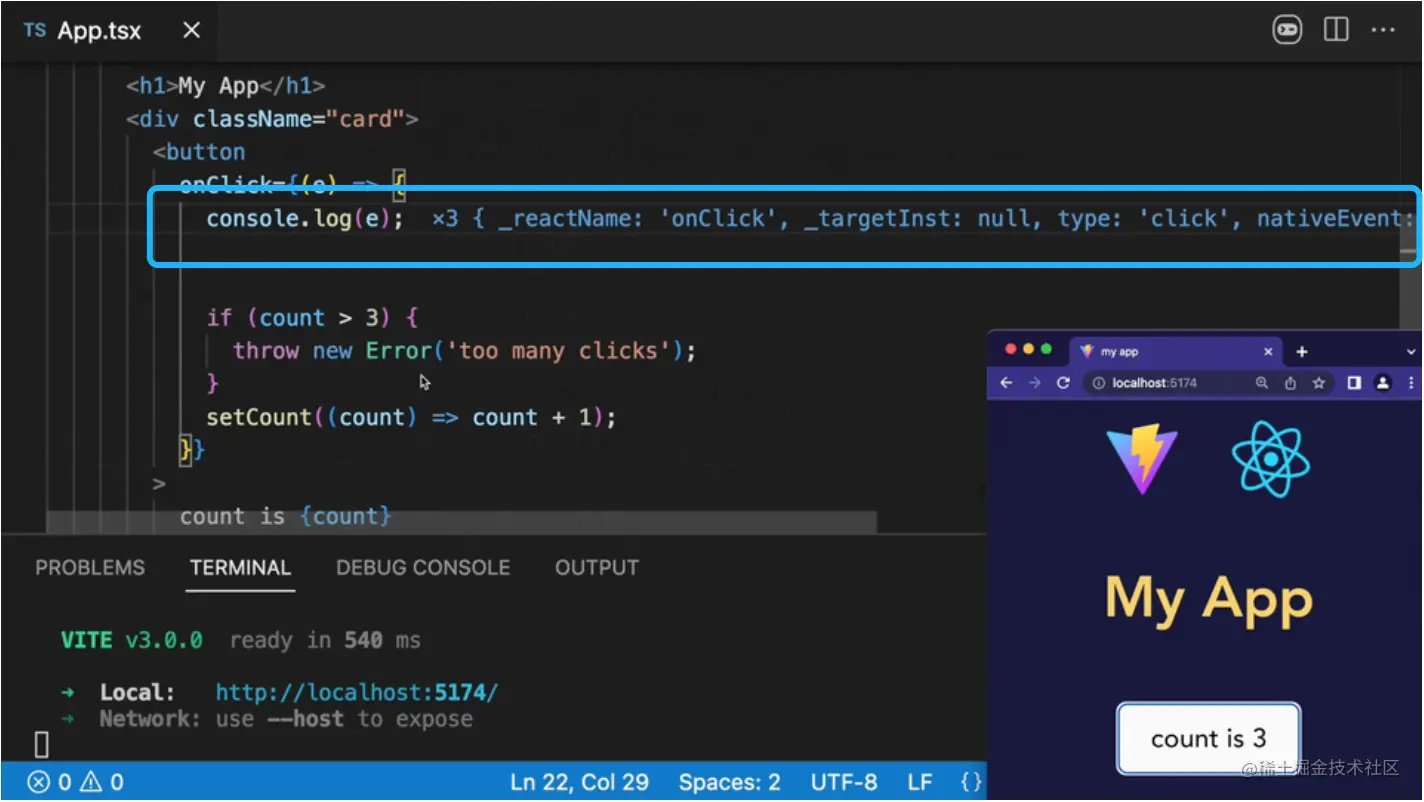Close the 'my app' browser tab
The image size is (1424, 802).
coord(1268,352)
